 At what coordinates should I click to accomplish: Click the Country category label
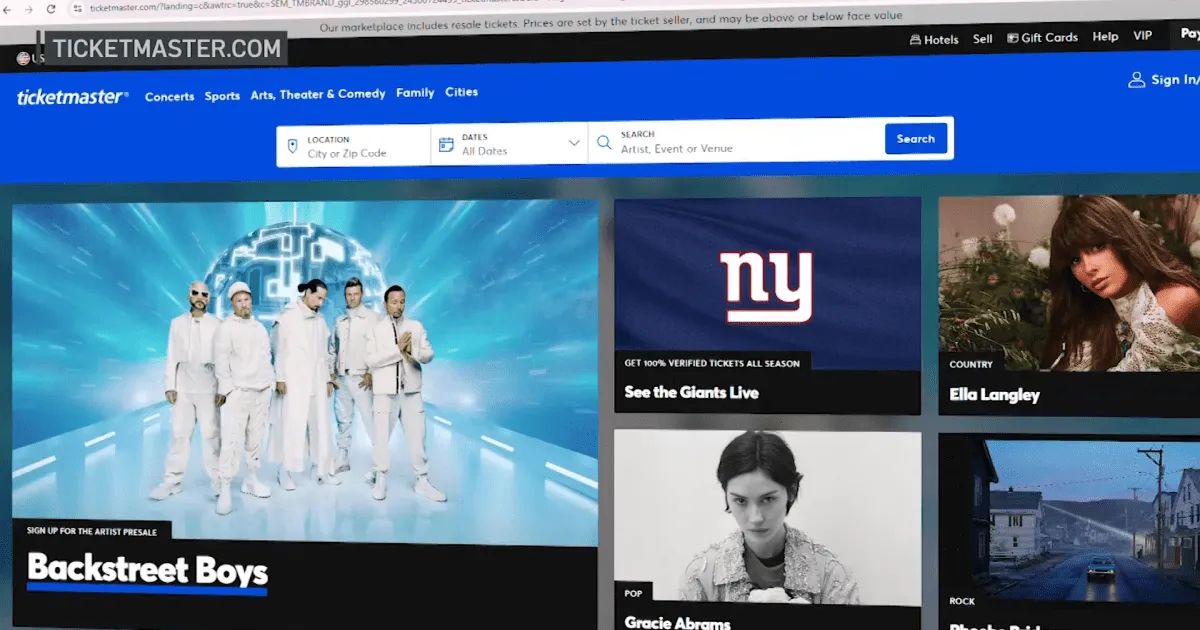coord(971,365)
